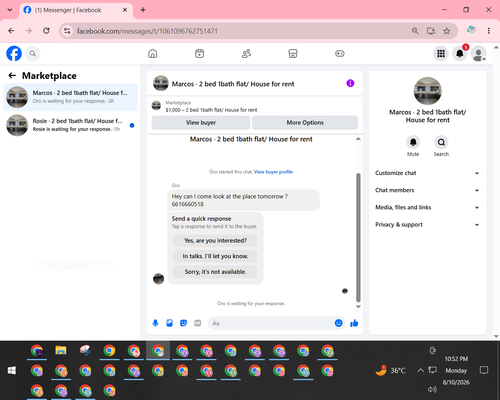Click the browser forward button

pyautogui.click(x=29, y=31)
